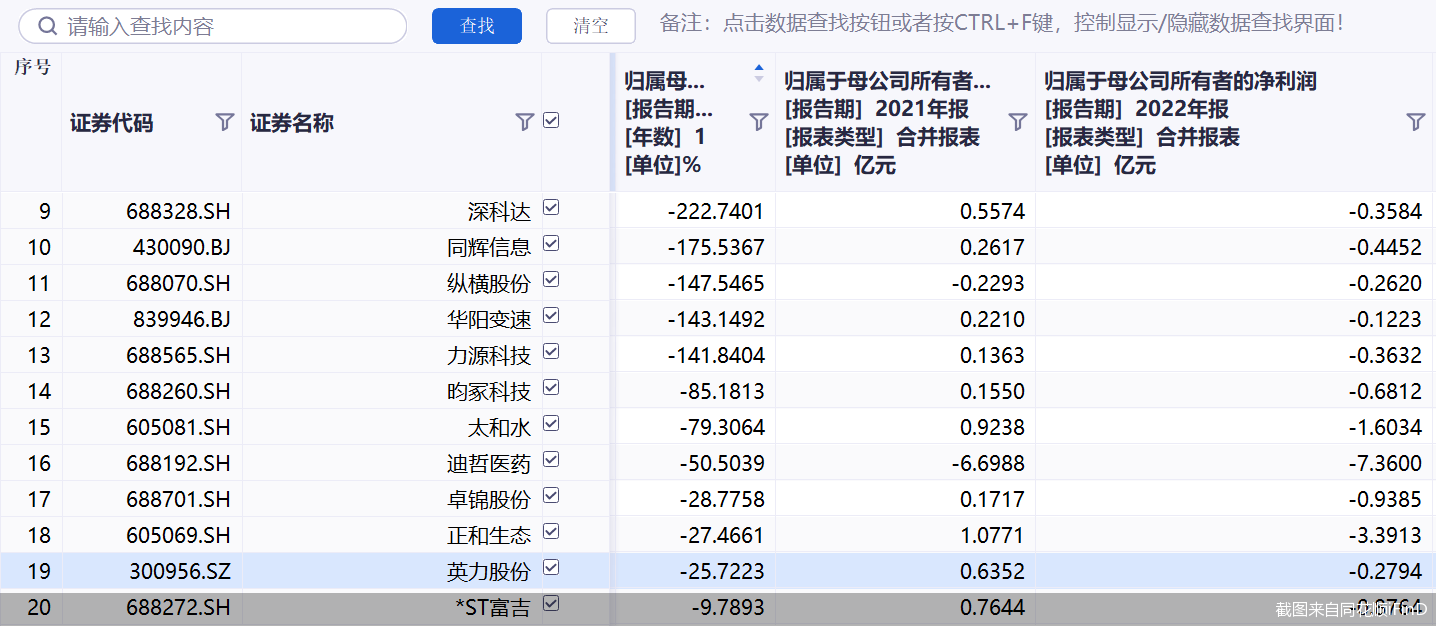1436x626 pixels.
Task: Click the 2022 value -3.3913
Action: click(x=1385, y=535)
